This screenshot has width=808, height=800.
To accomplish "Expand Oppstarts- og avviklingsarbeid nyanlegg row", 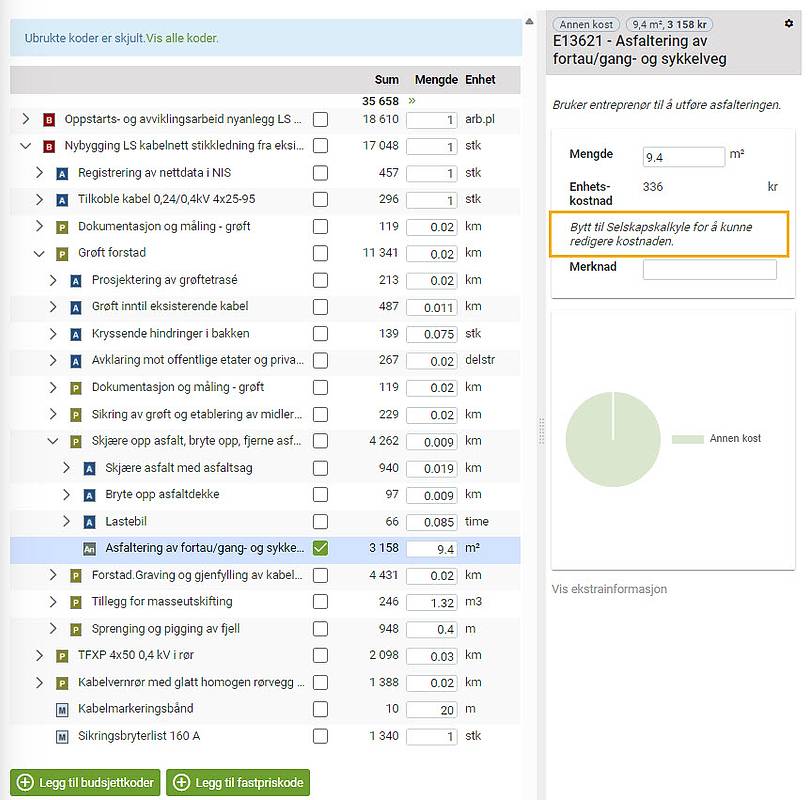I will click(26, 119).
